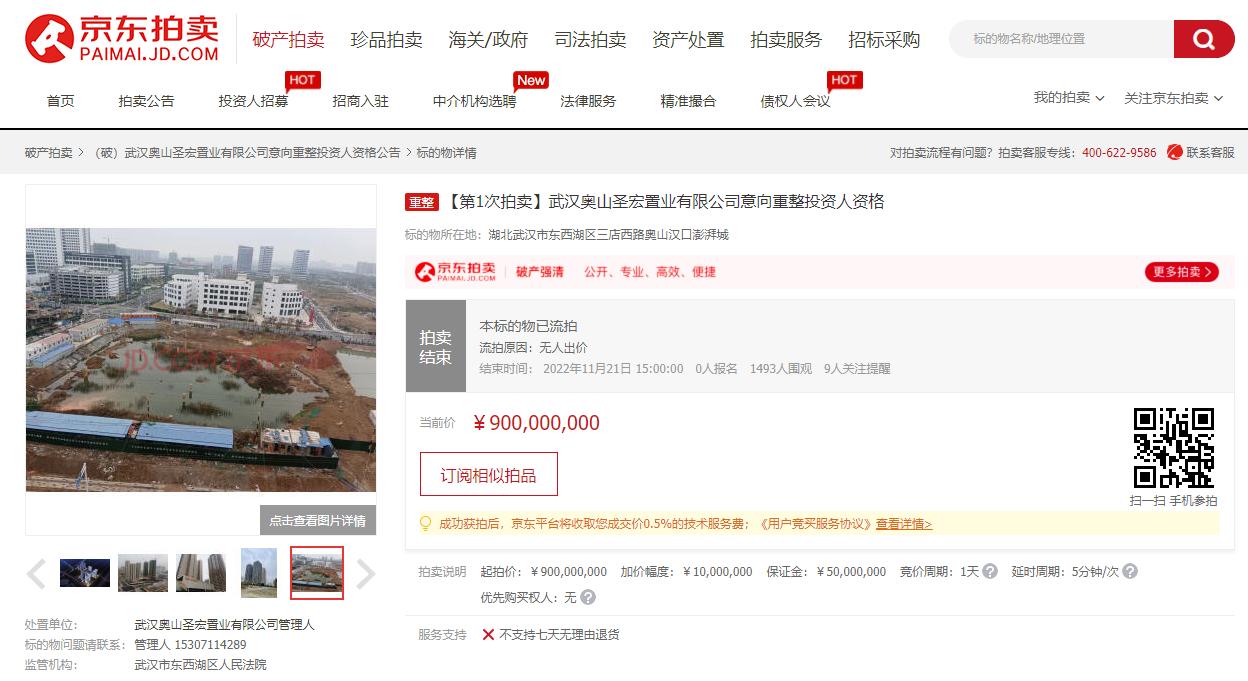Switch to the 首页 tab

(59, 100)
